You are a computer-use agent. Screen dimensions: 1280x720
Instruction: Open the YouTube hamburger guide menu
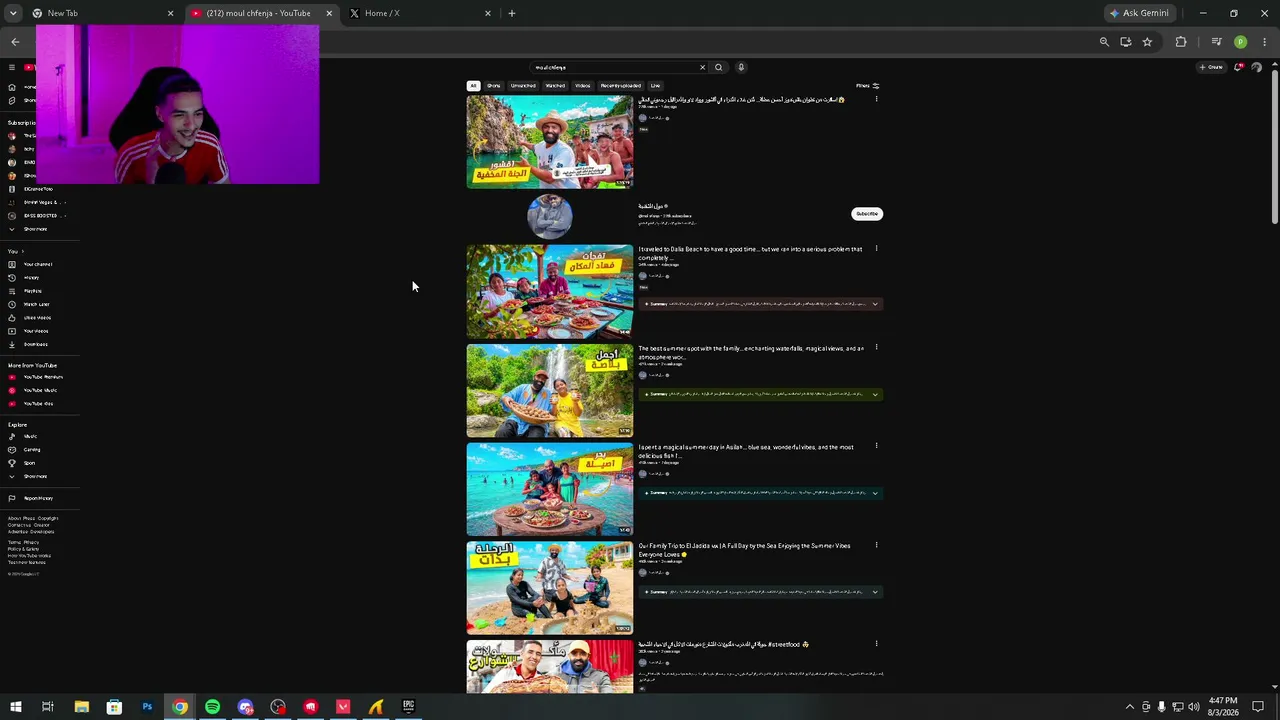(12, 67)
